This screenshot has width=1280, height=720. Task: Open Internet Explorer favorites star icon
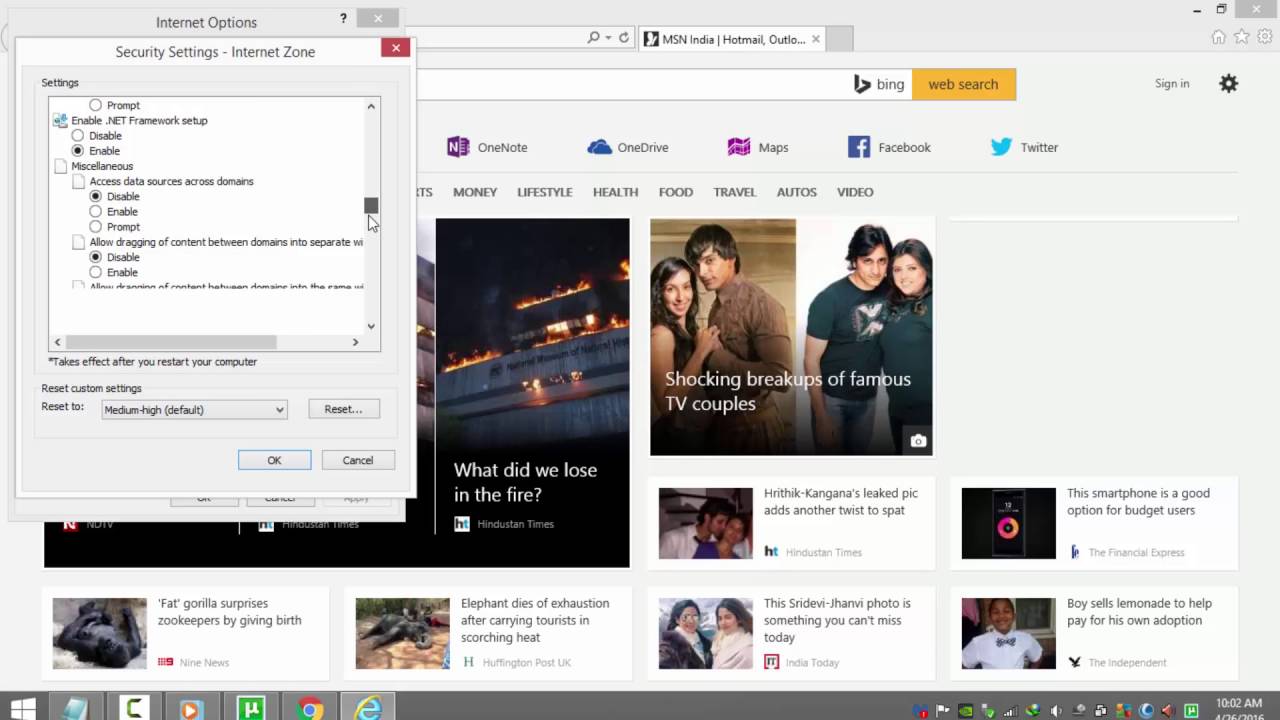click(x=1241, y=37)
